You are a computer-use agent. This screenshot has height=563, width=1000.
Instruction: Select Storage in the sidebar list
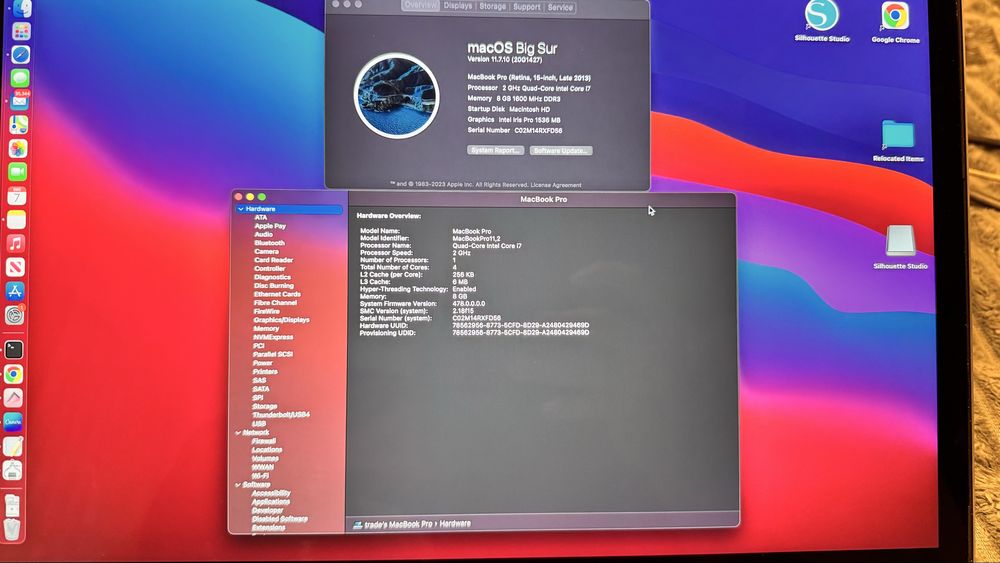pos(264,406)
